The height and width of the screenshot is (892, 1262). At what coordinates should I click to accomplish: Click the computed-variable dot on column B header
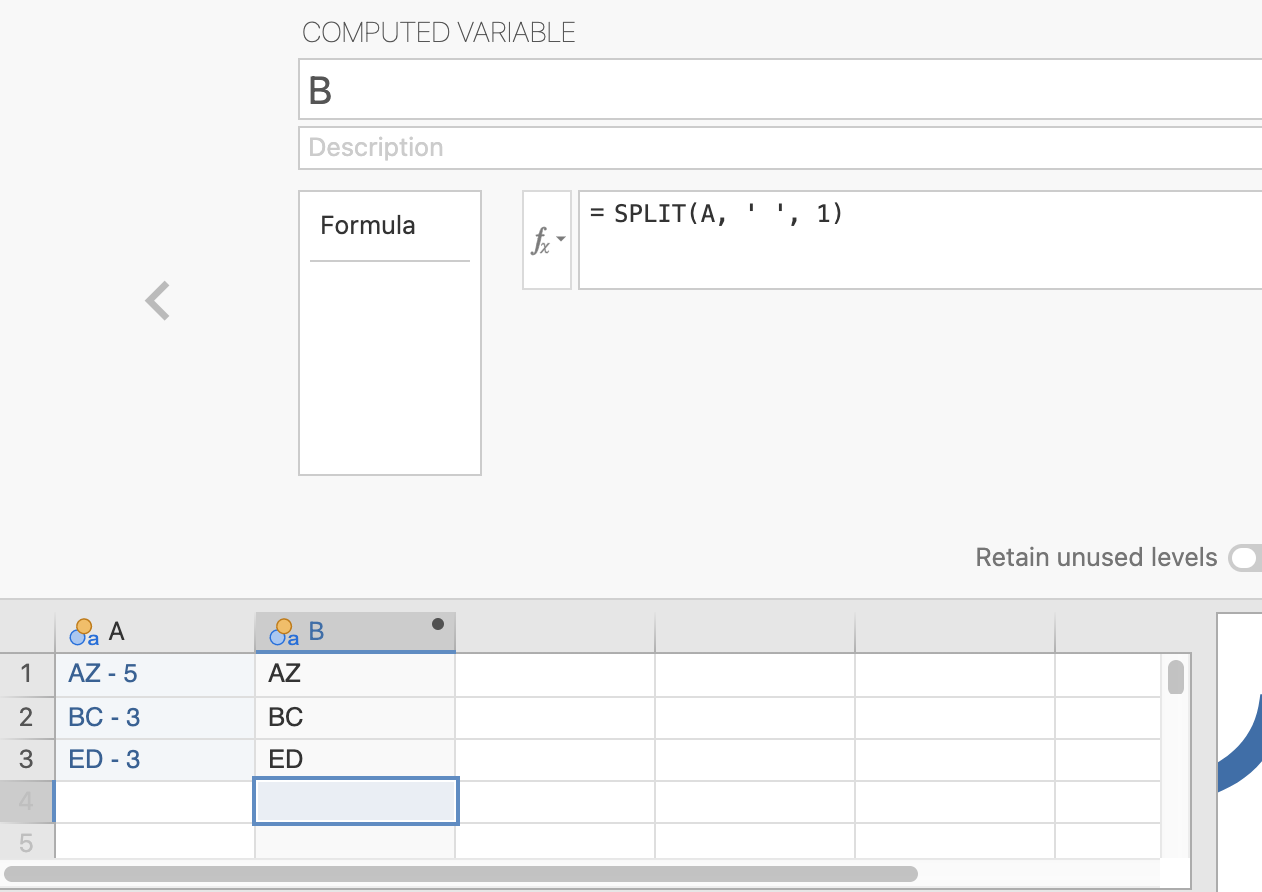[437, 625]
